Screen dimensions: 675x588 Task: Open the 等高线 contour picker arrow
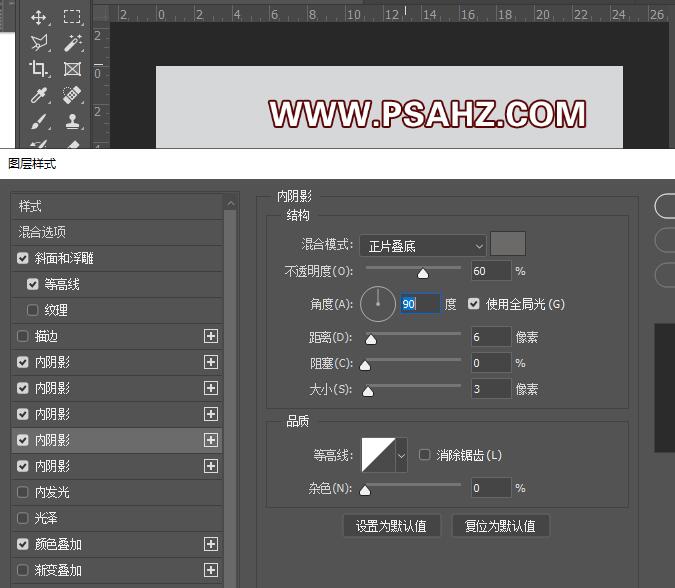[401, 455]
